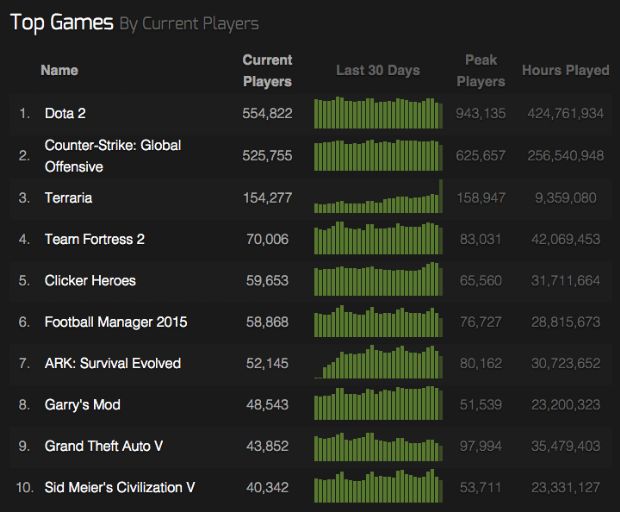Click Grand Theft Auto V's 30-day chart
This screenshot has width=620, height=512.
[x=378, y=447]
